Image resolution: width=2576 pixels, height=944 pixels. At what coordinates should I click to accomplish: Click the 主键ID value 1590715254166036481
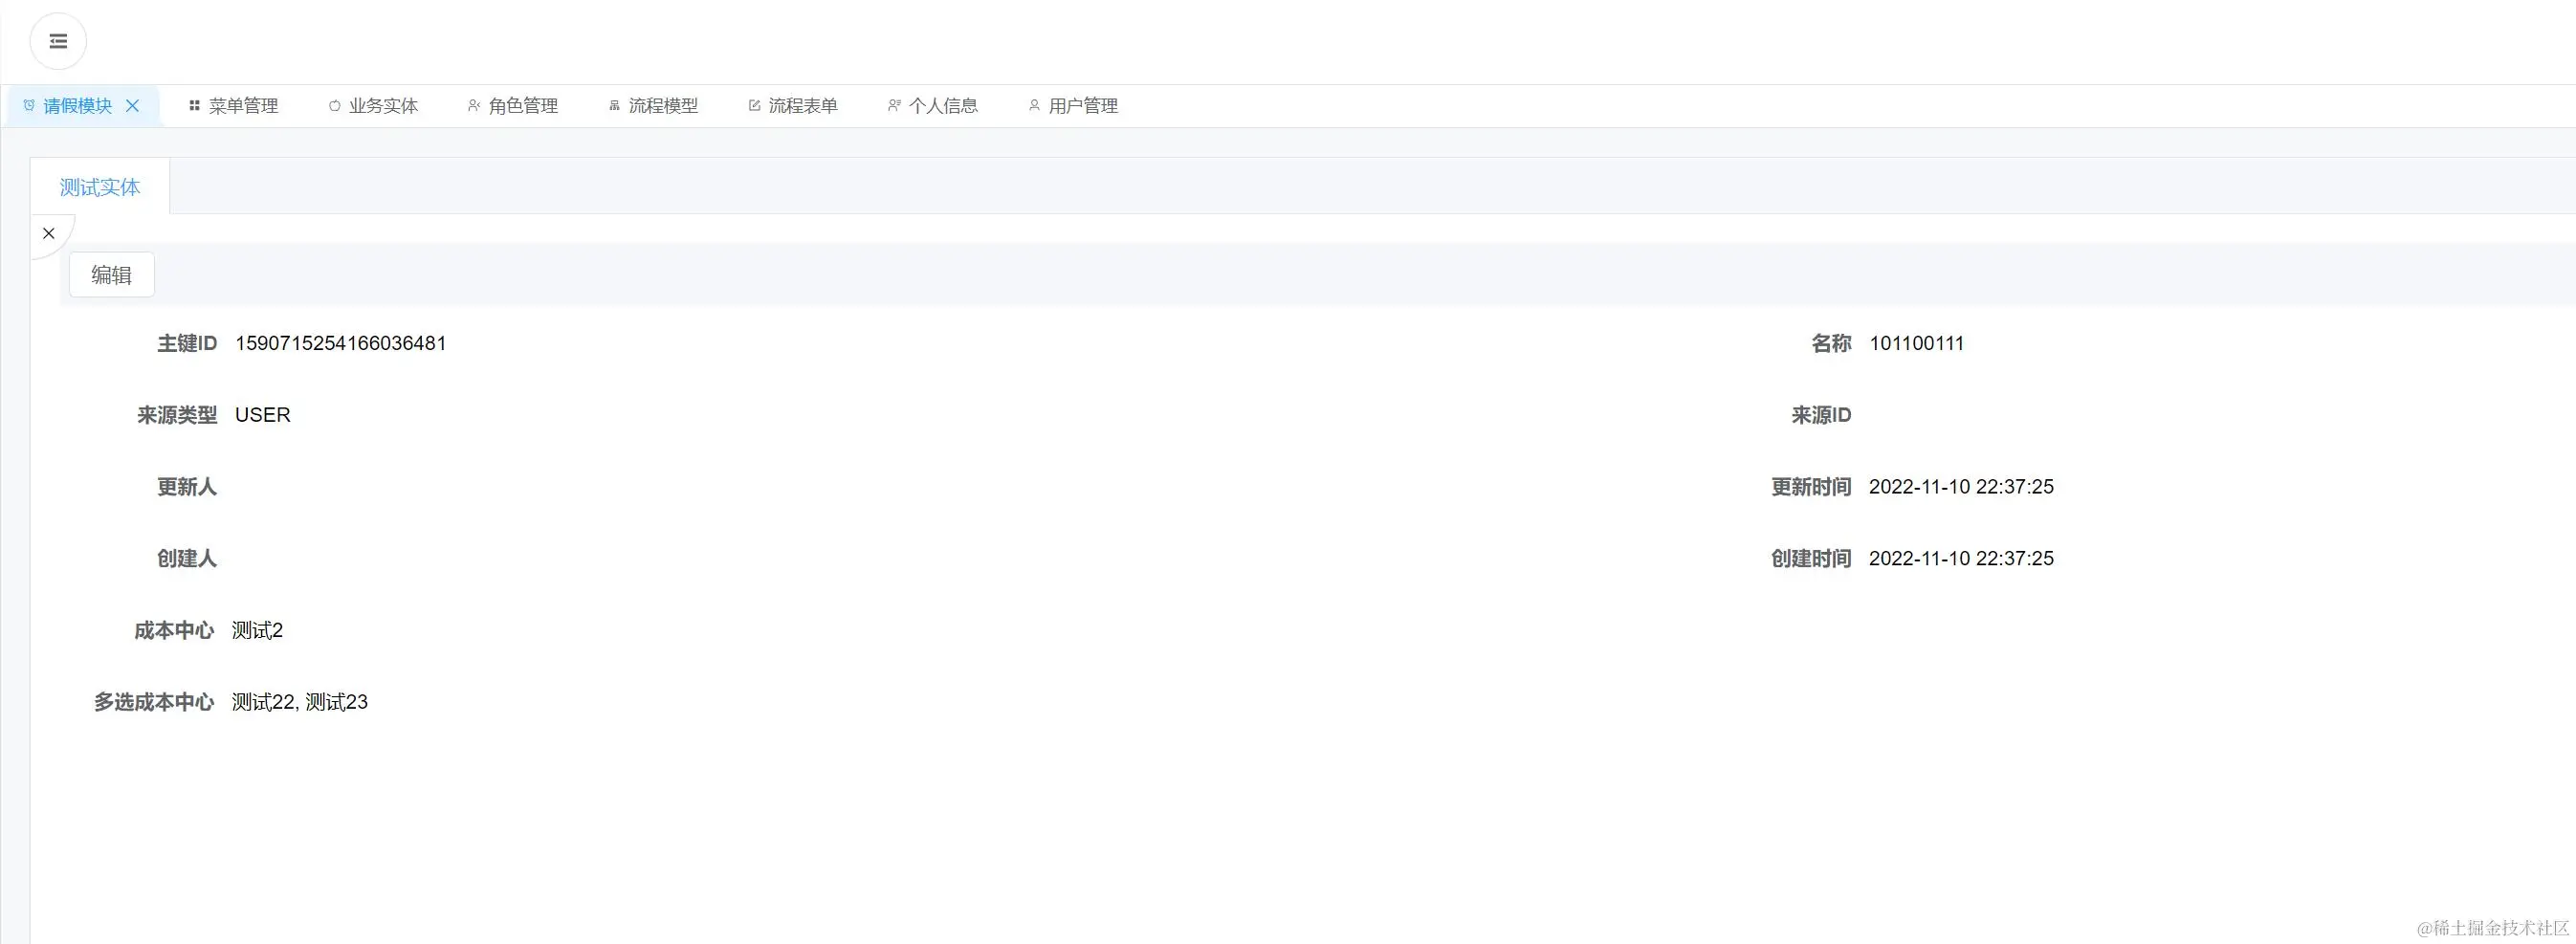tap(340, 343)
